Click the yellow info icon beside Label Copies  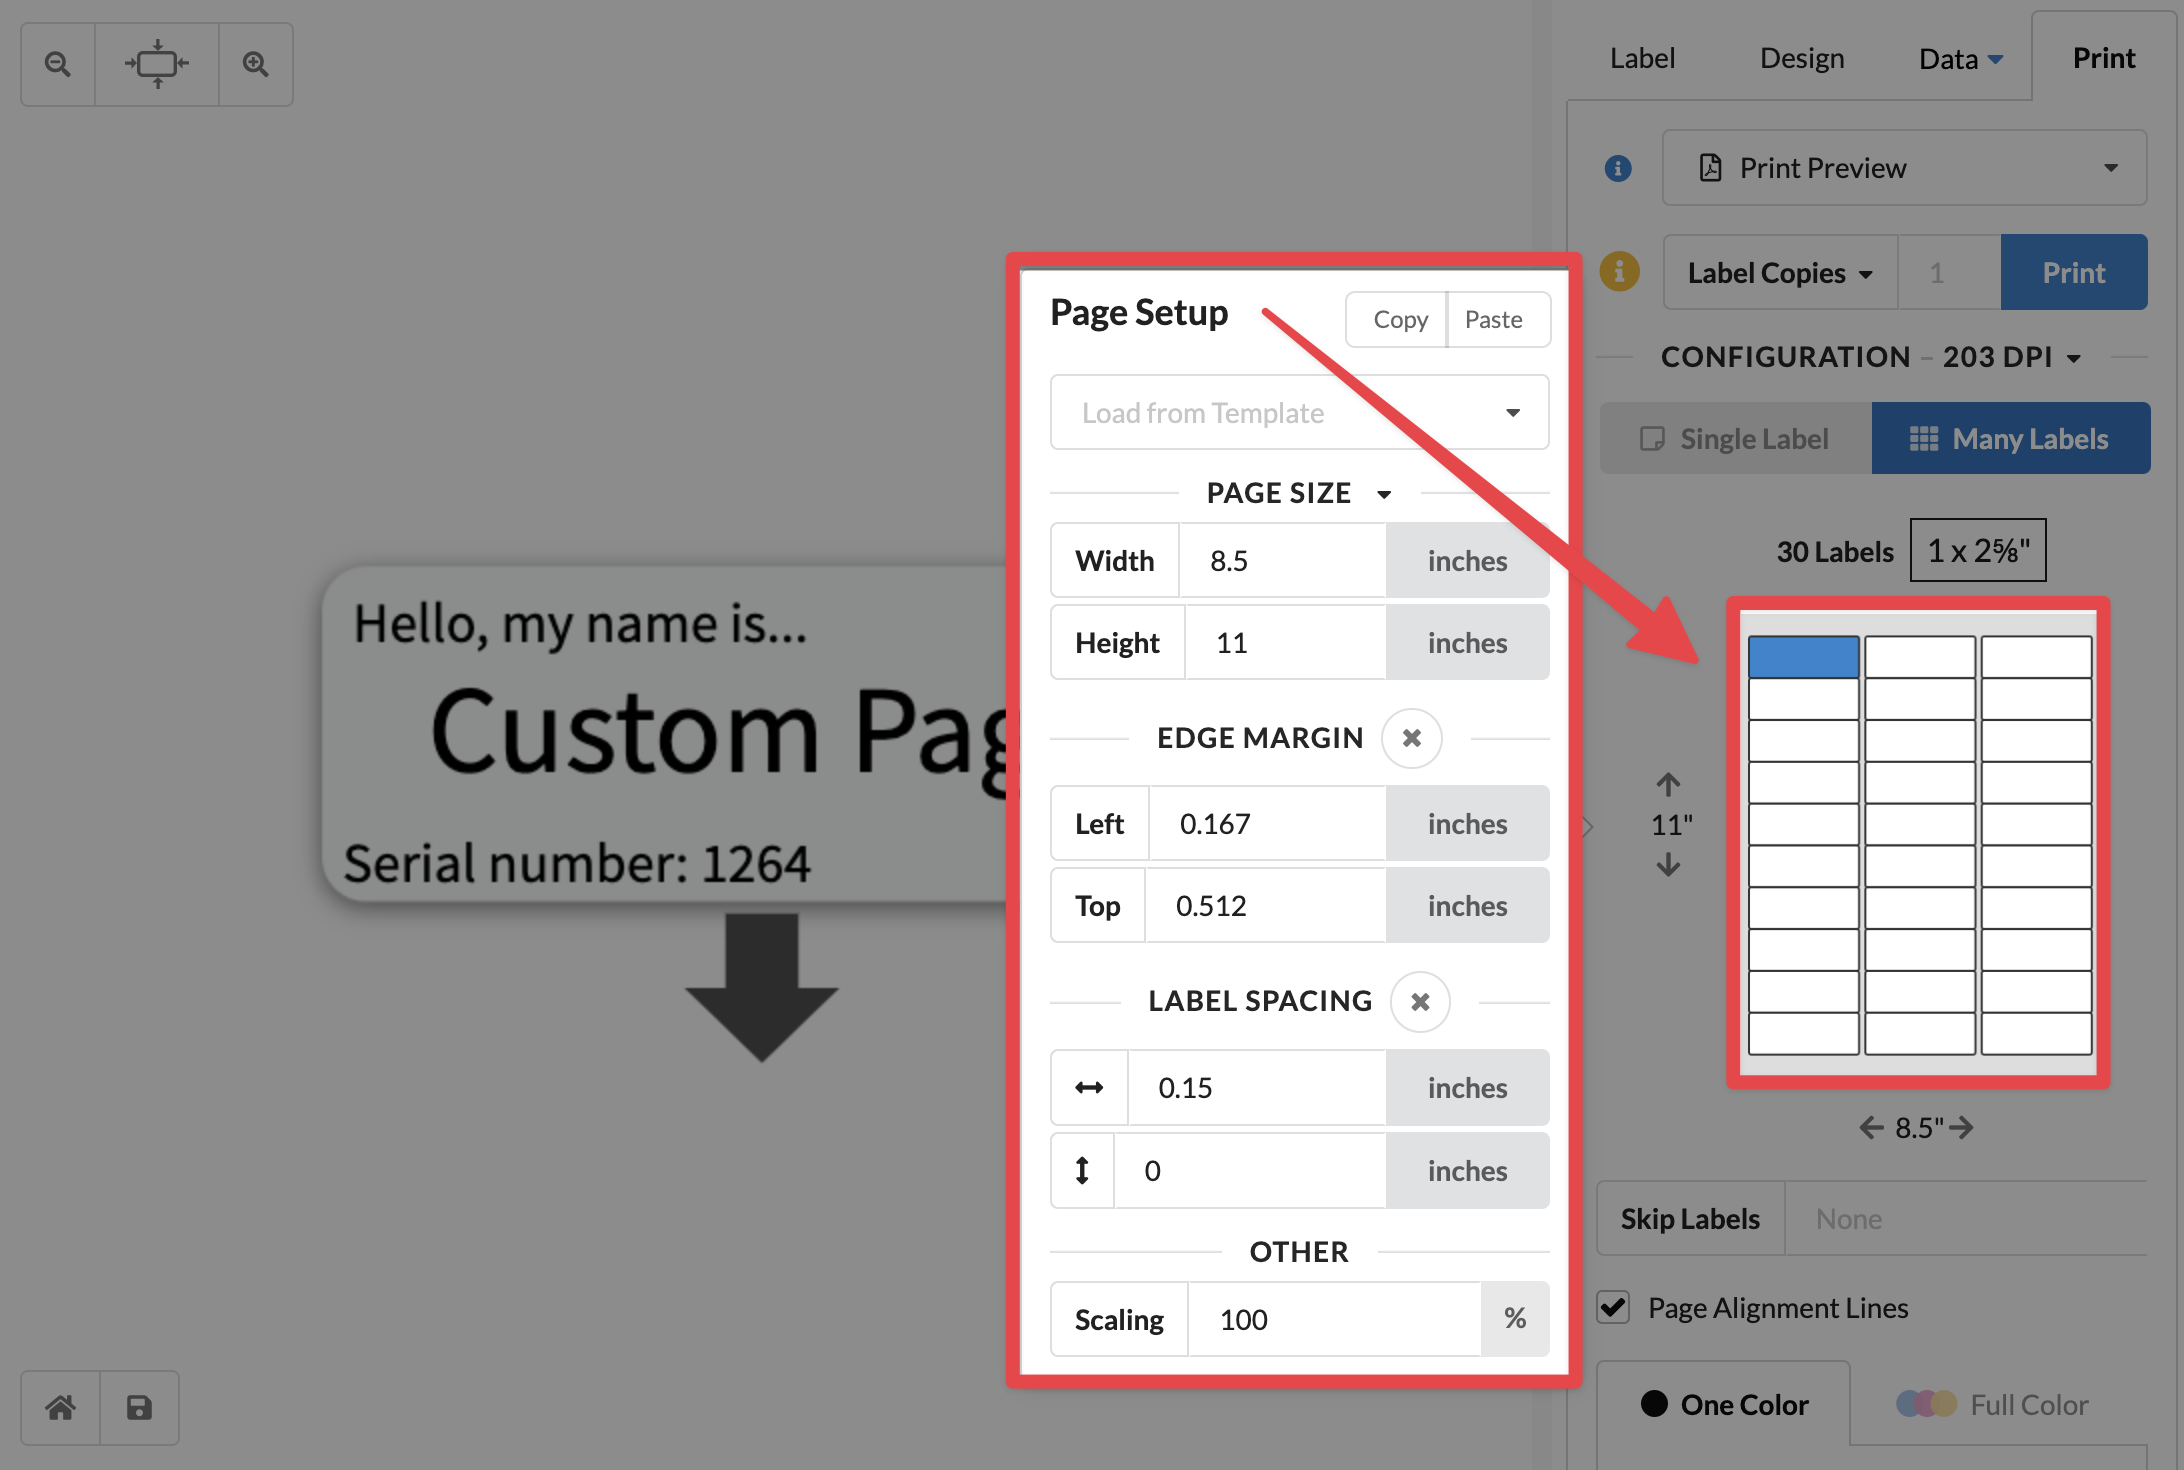pos(1619,272)
